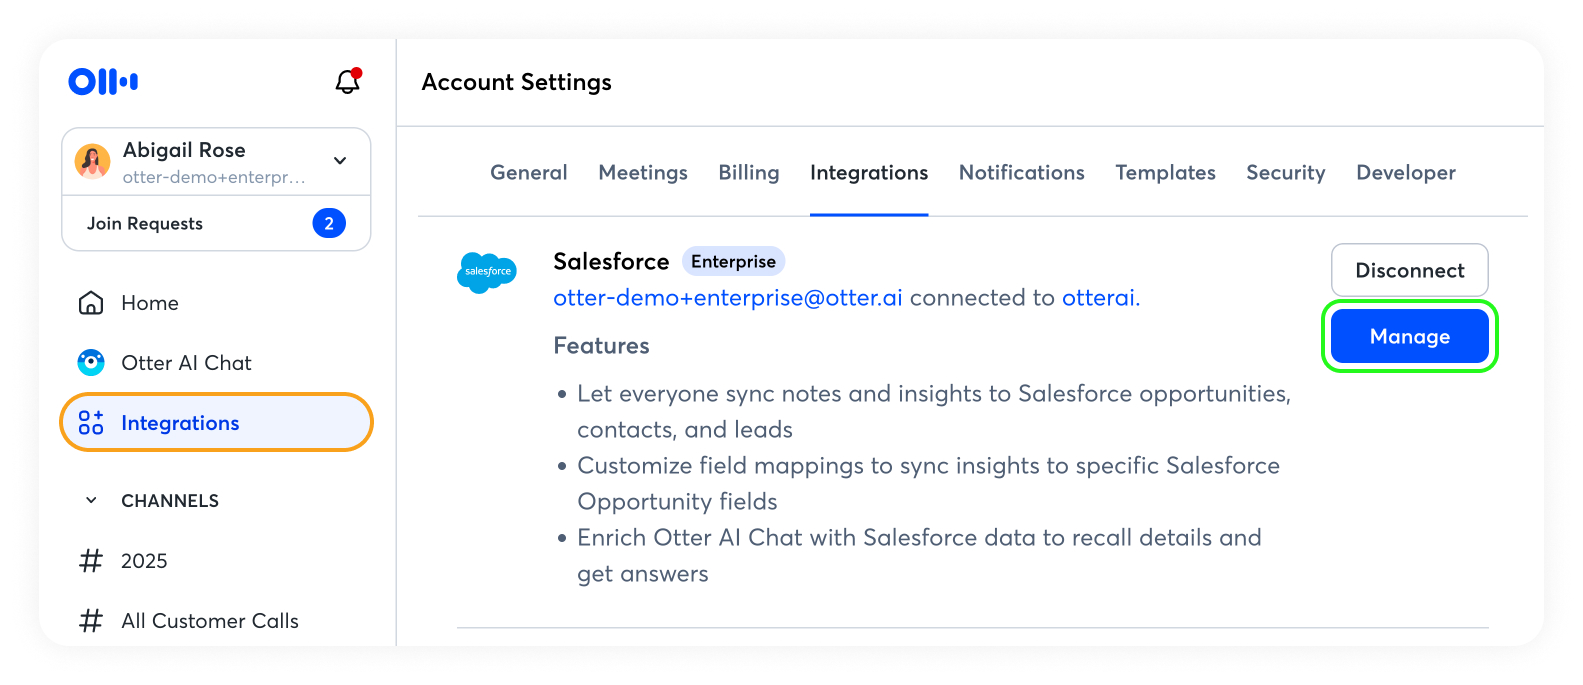Click the Integrations grid icon
The image size is (1583, 685).
pos(91,423)
